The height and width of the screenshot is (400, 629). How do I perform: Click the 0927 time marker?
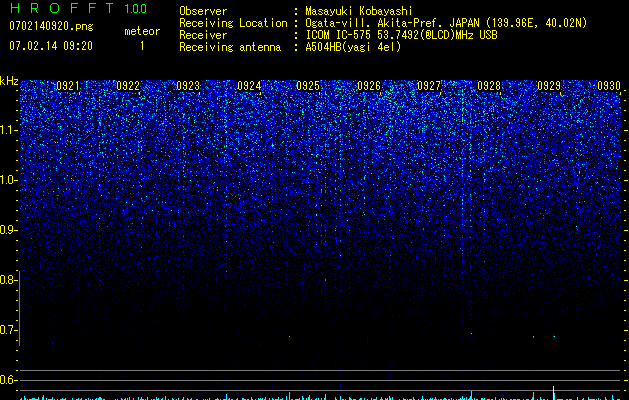429,86
